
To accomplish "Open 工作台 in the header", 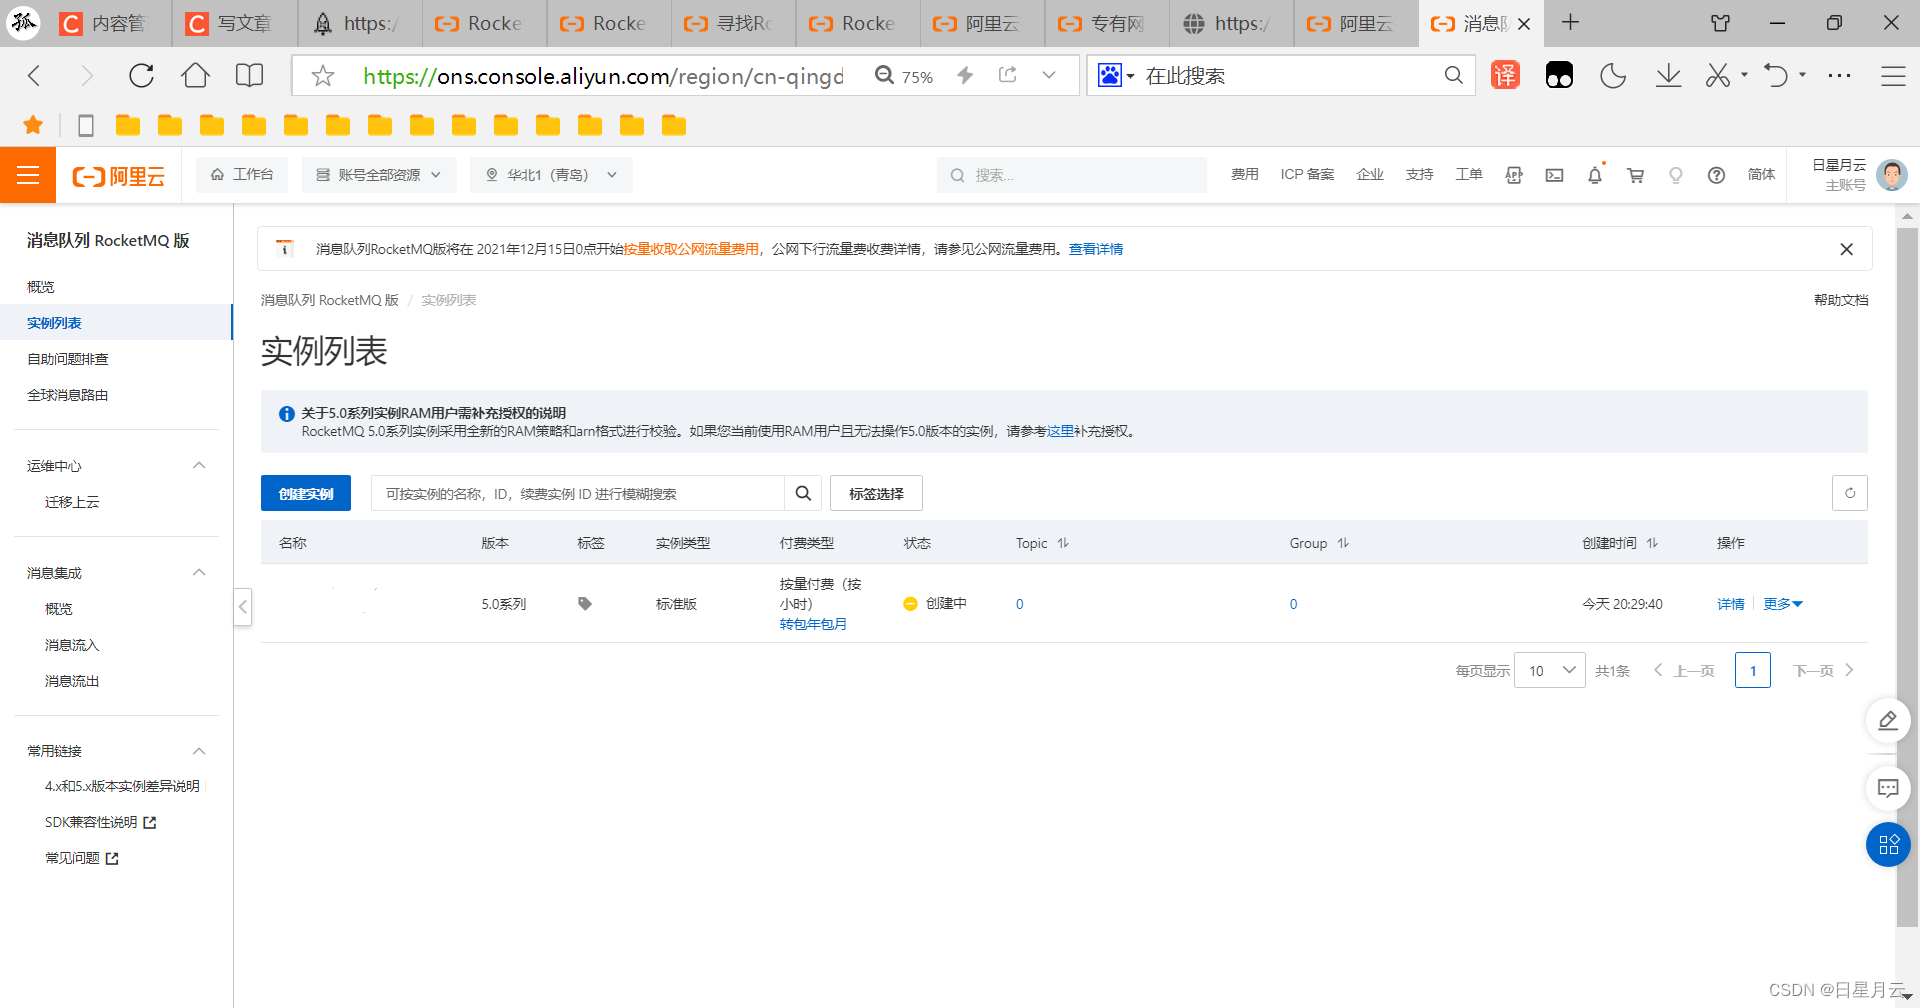I will tap(242, 175).
